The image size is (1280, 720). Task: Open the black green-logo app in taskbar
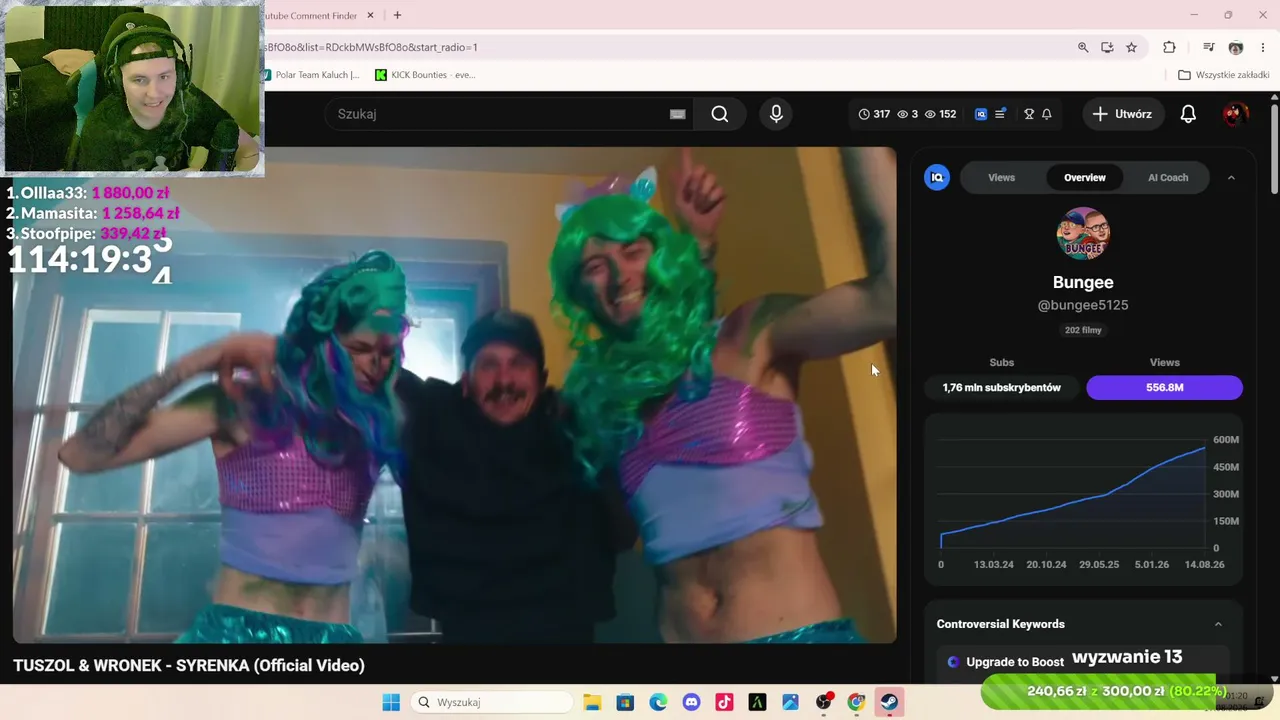point(757,702)
